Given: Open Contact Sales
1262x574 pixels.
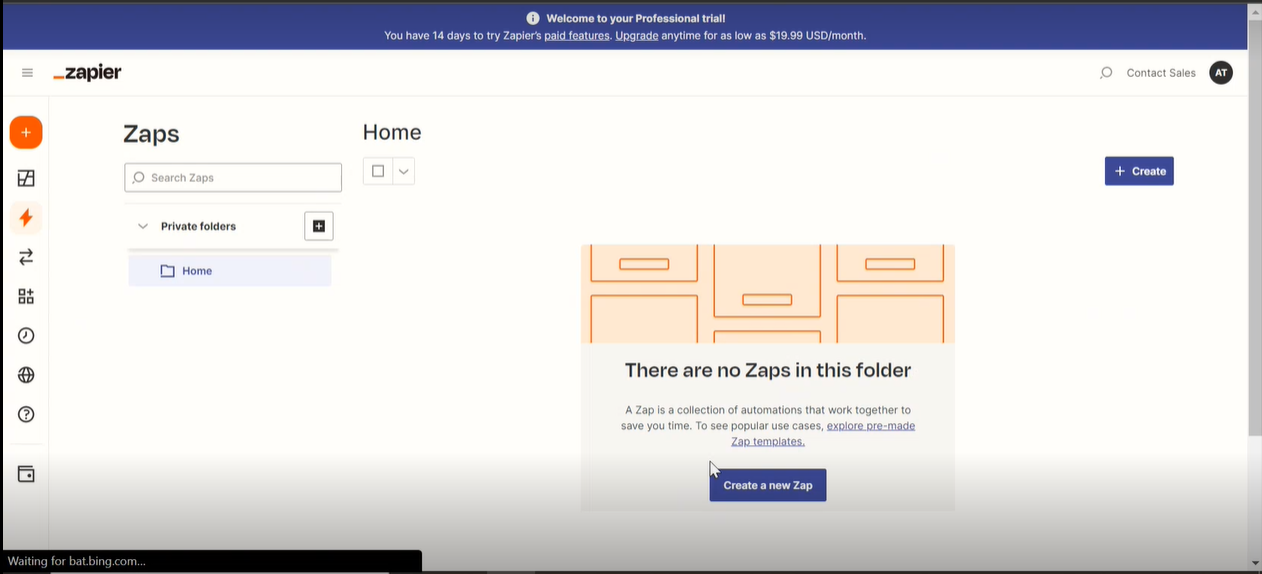Looking at the screenshot, I should pos(1161,73).
